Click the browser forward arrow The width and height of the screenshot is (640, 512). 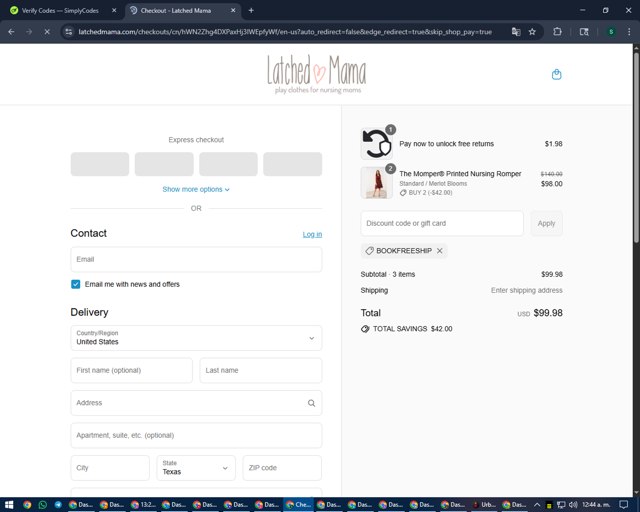pyautogui.click(x=29, y=32)
